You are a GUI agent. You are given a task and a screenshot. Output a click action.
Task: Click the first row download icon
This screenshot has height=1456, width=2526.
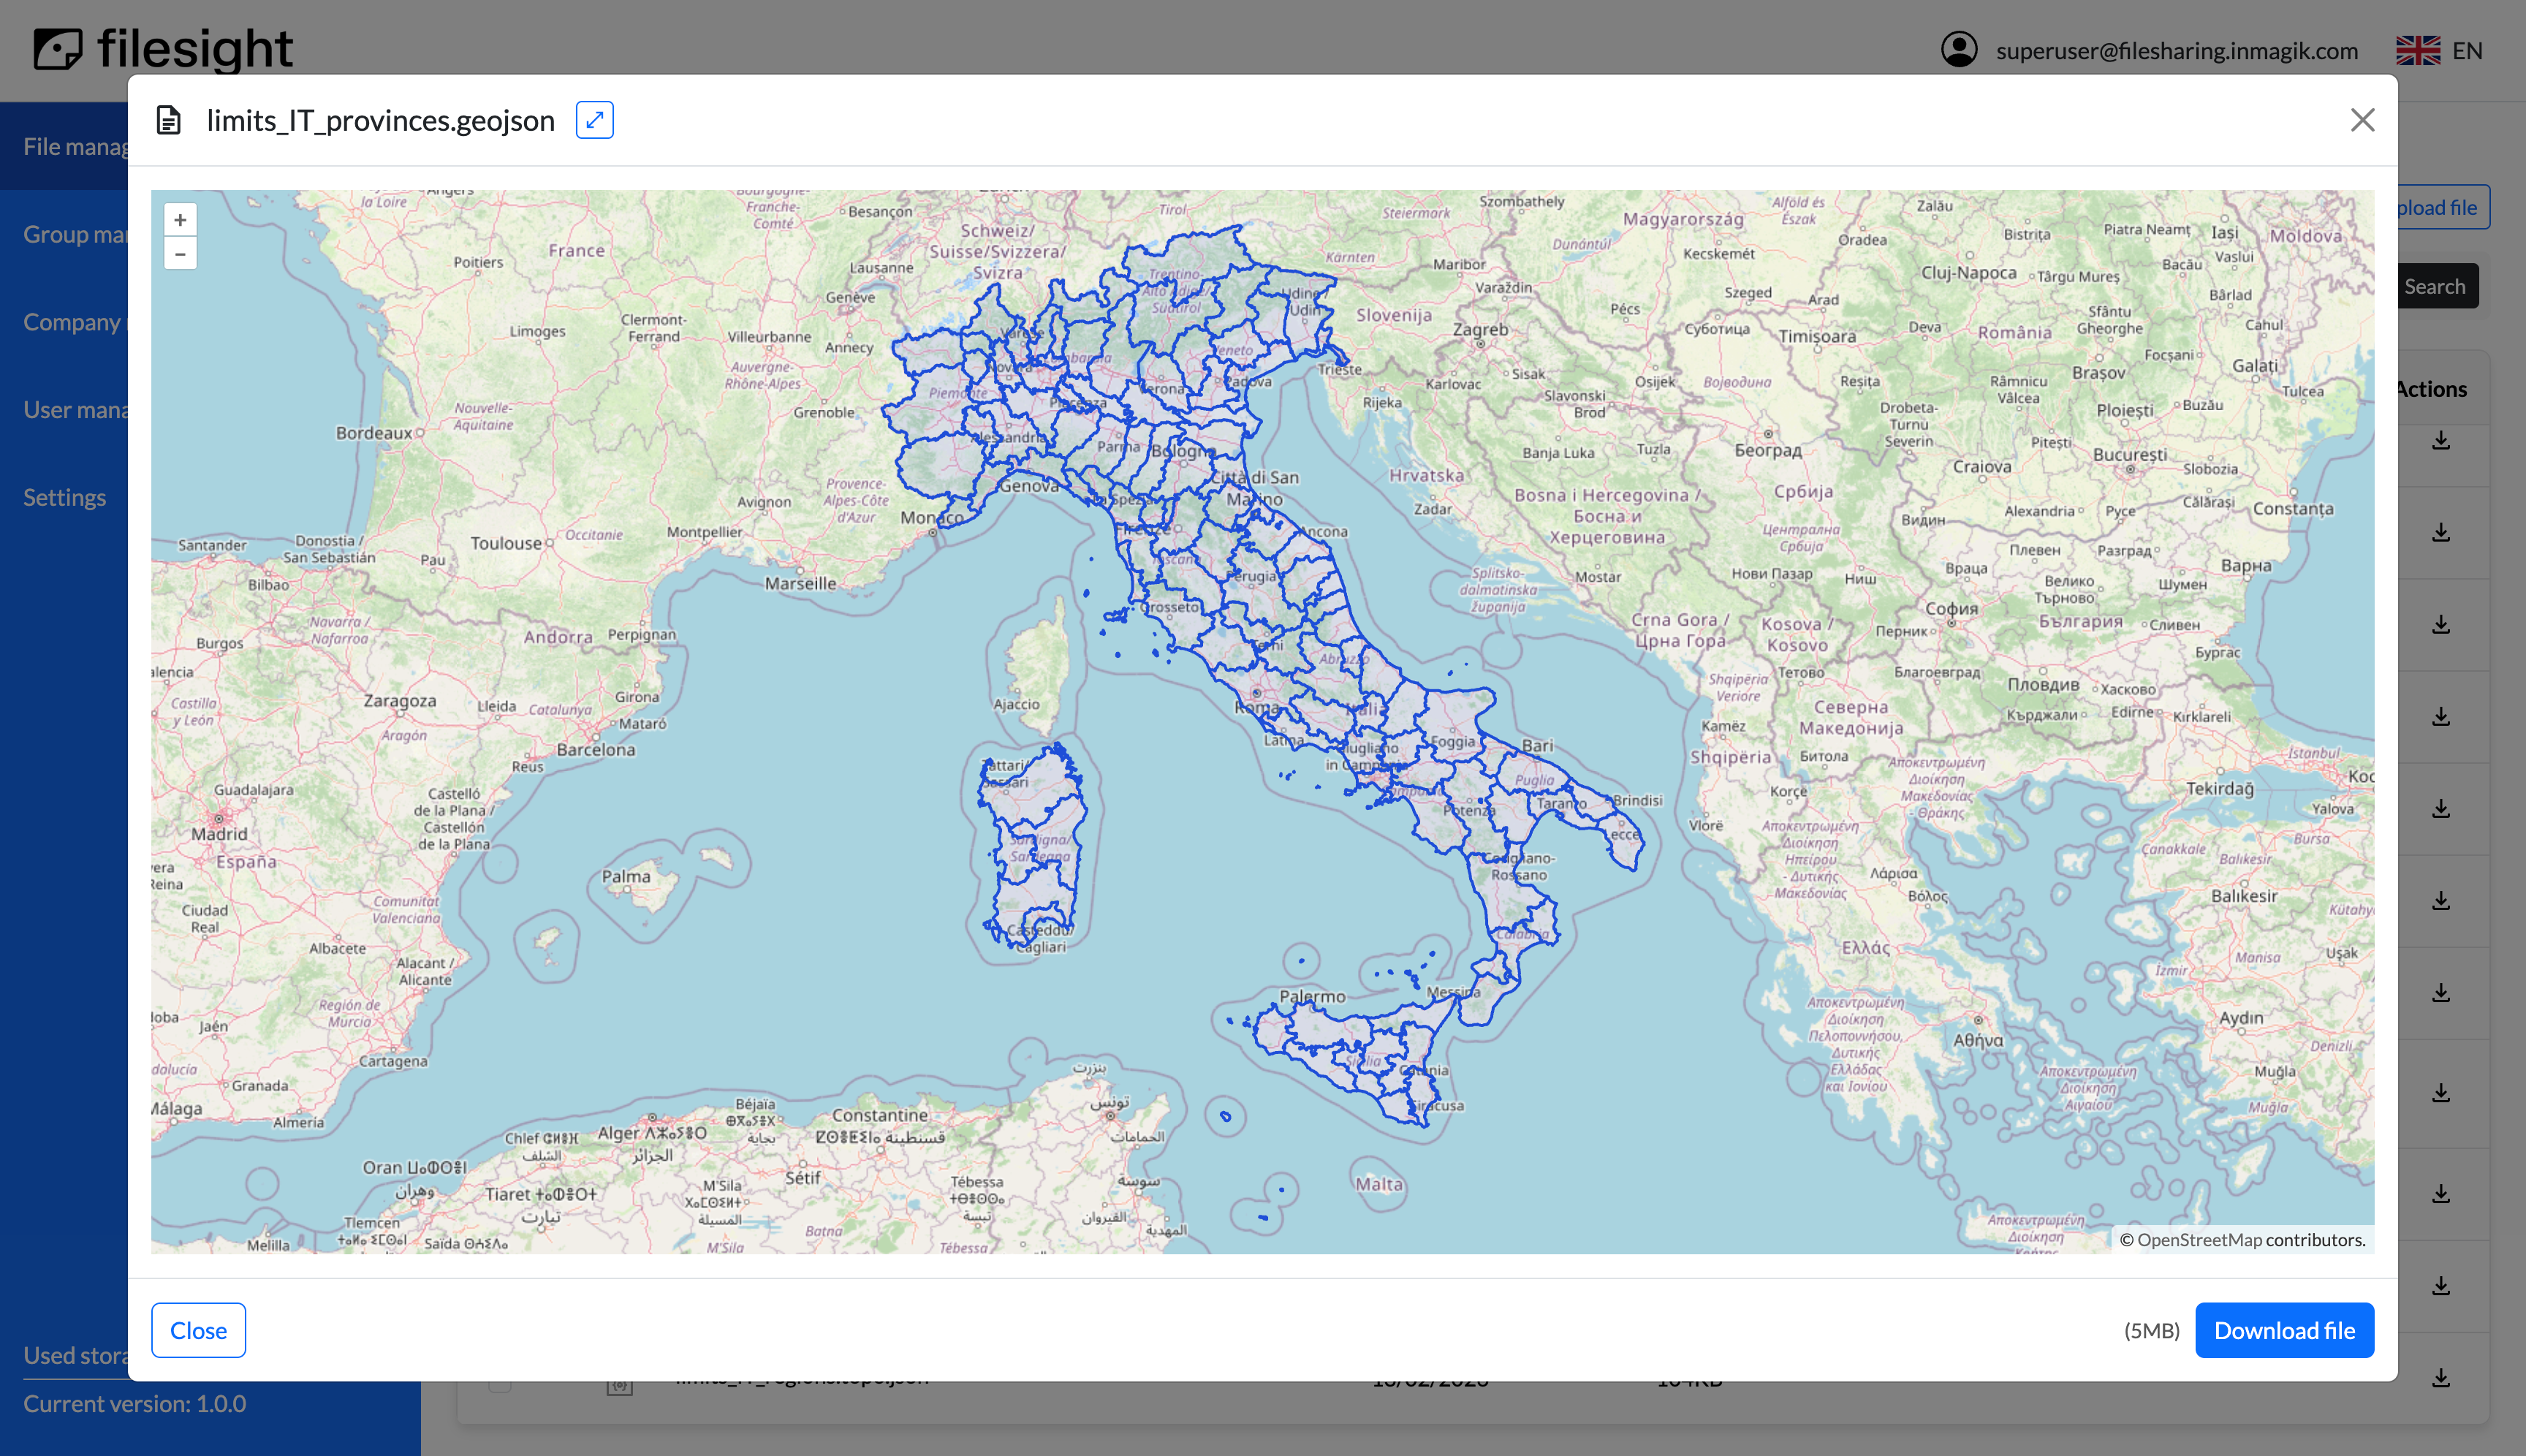pyautogui.click(x=2441, y=440)
